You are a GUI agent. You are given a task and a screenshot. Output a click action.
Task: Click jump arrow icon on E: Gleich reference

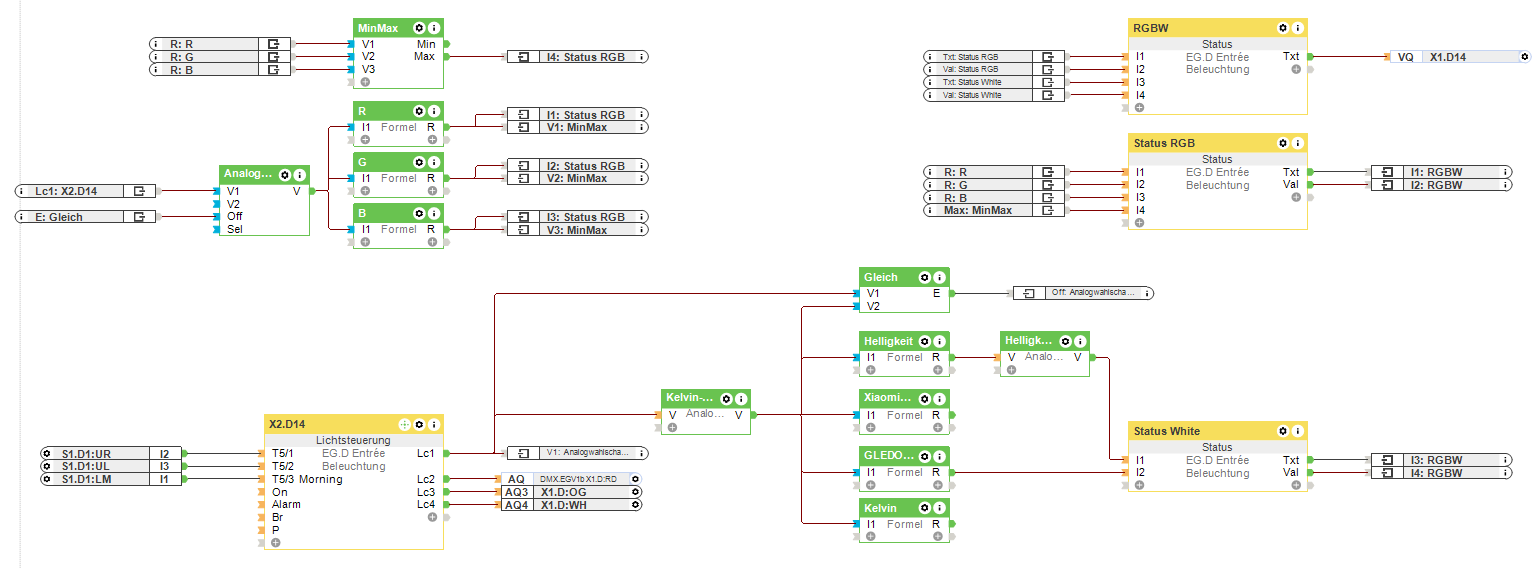pyautogui.click(x=140, y=216)
